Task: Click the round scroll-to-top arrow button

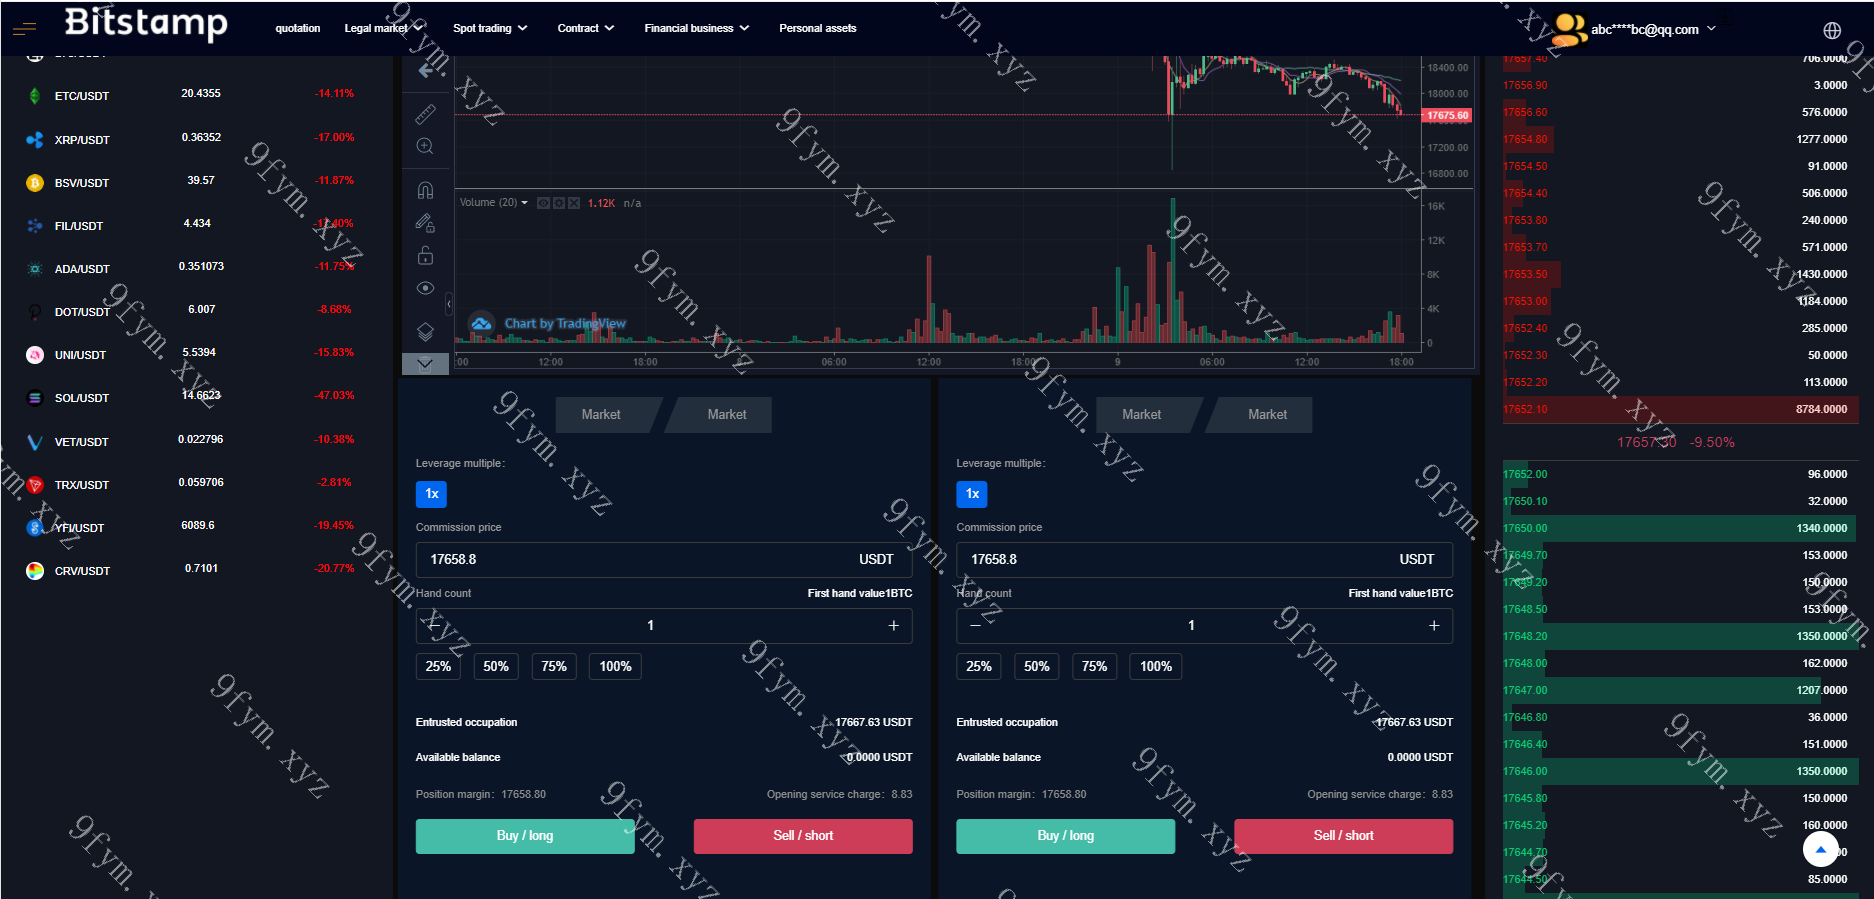Action: click(x=1821, y=850)
